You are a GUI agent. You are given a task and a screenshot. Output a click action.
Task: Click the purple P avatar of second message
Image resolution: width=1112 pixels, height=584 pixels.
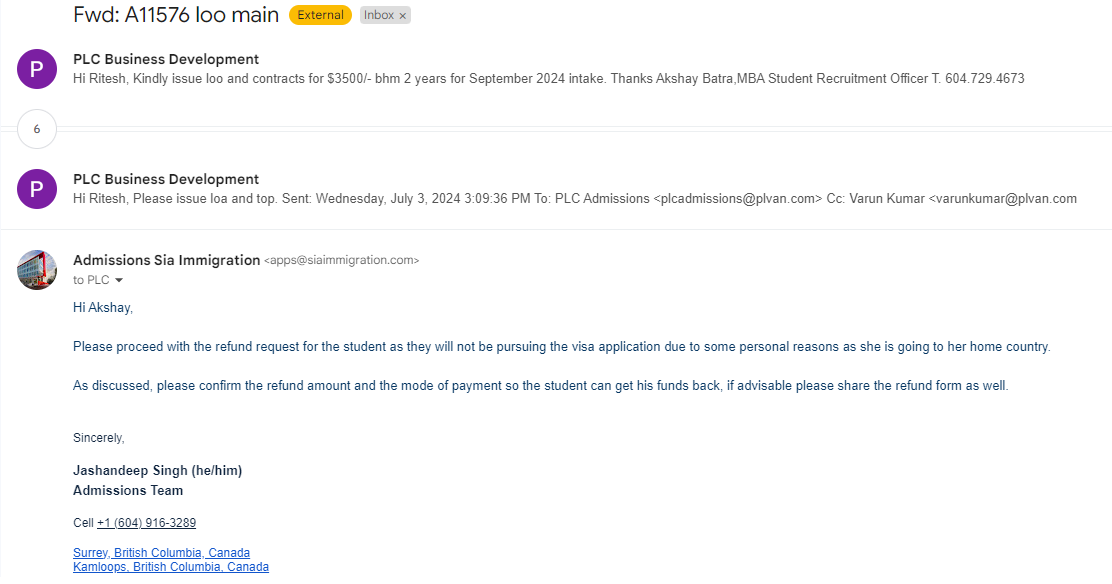(x=37, y=189)
